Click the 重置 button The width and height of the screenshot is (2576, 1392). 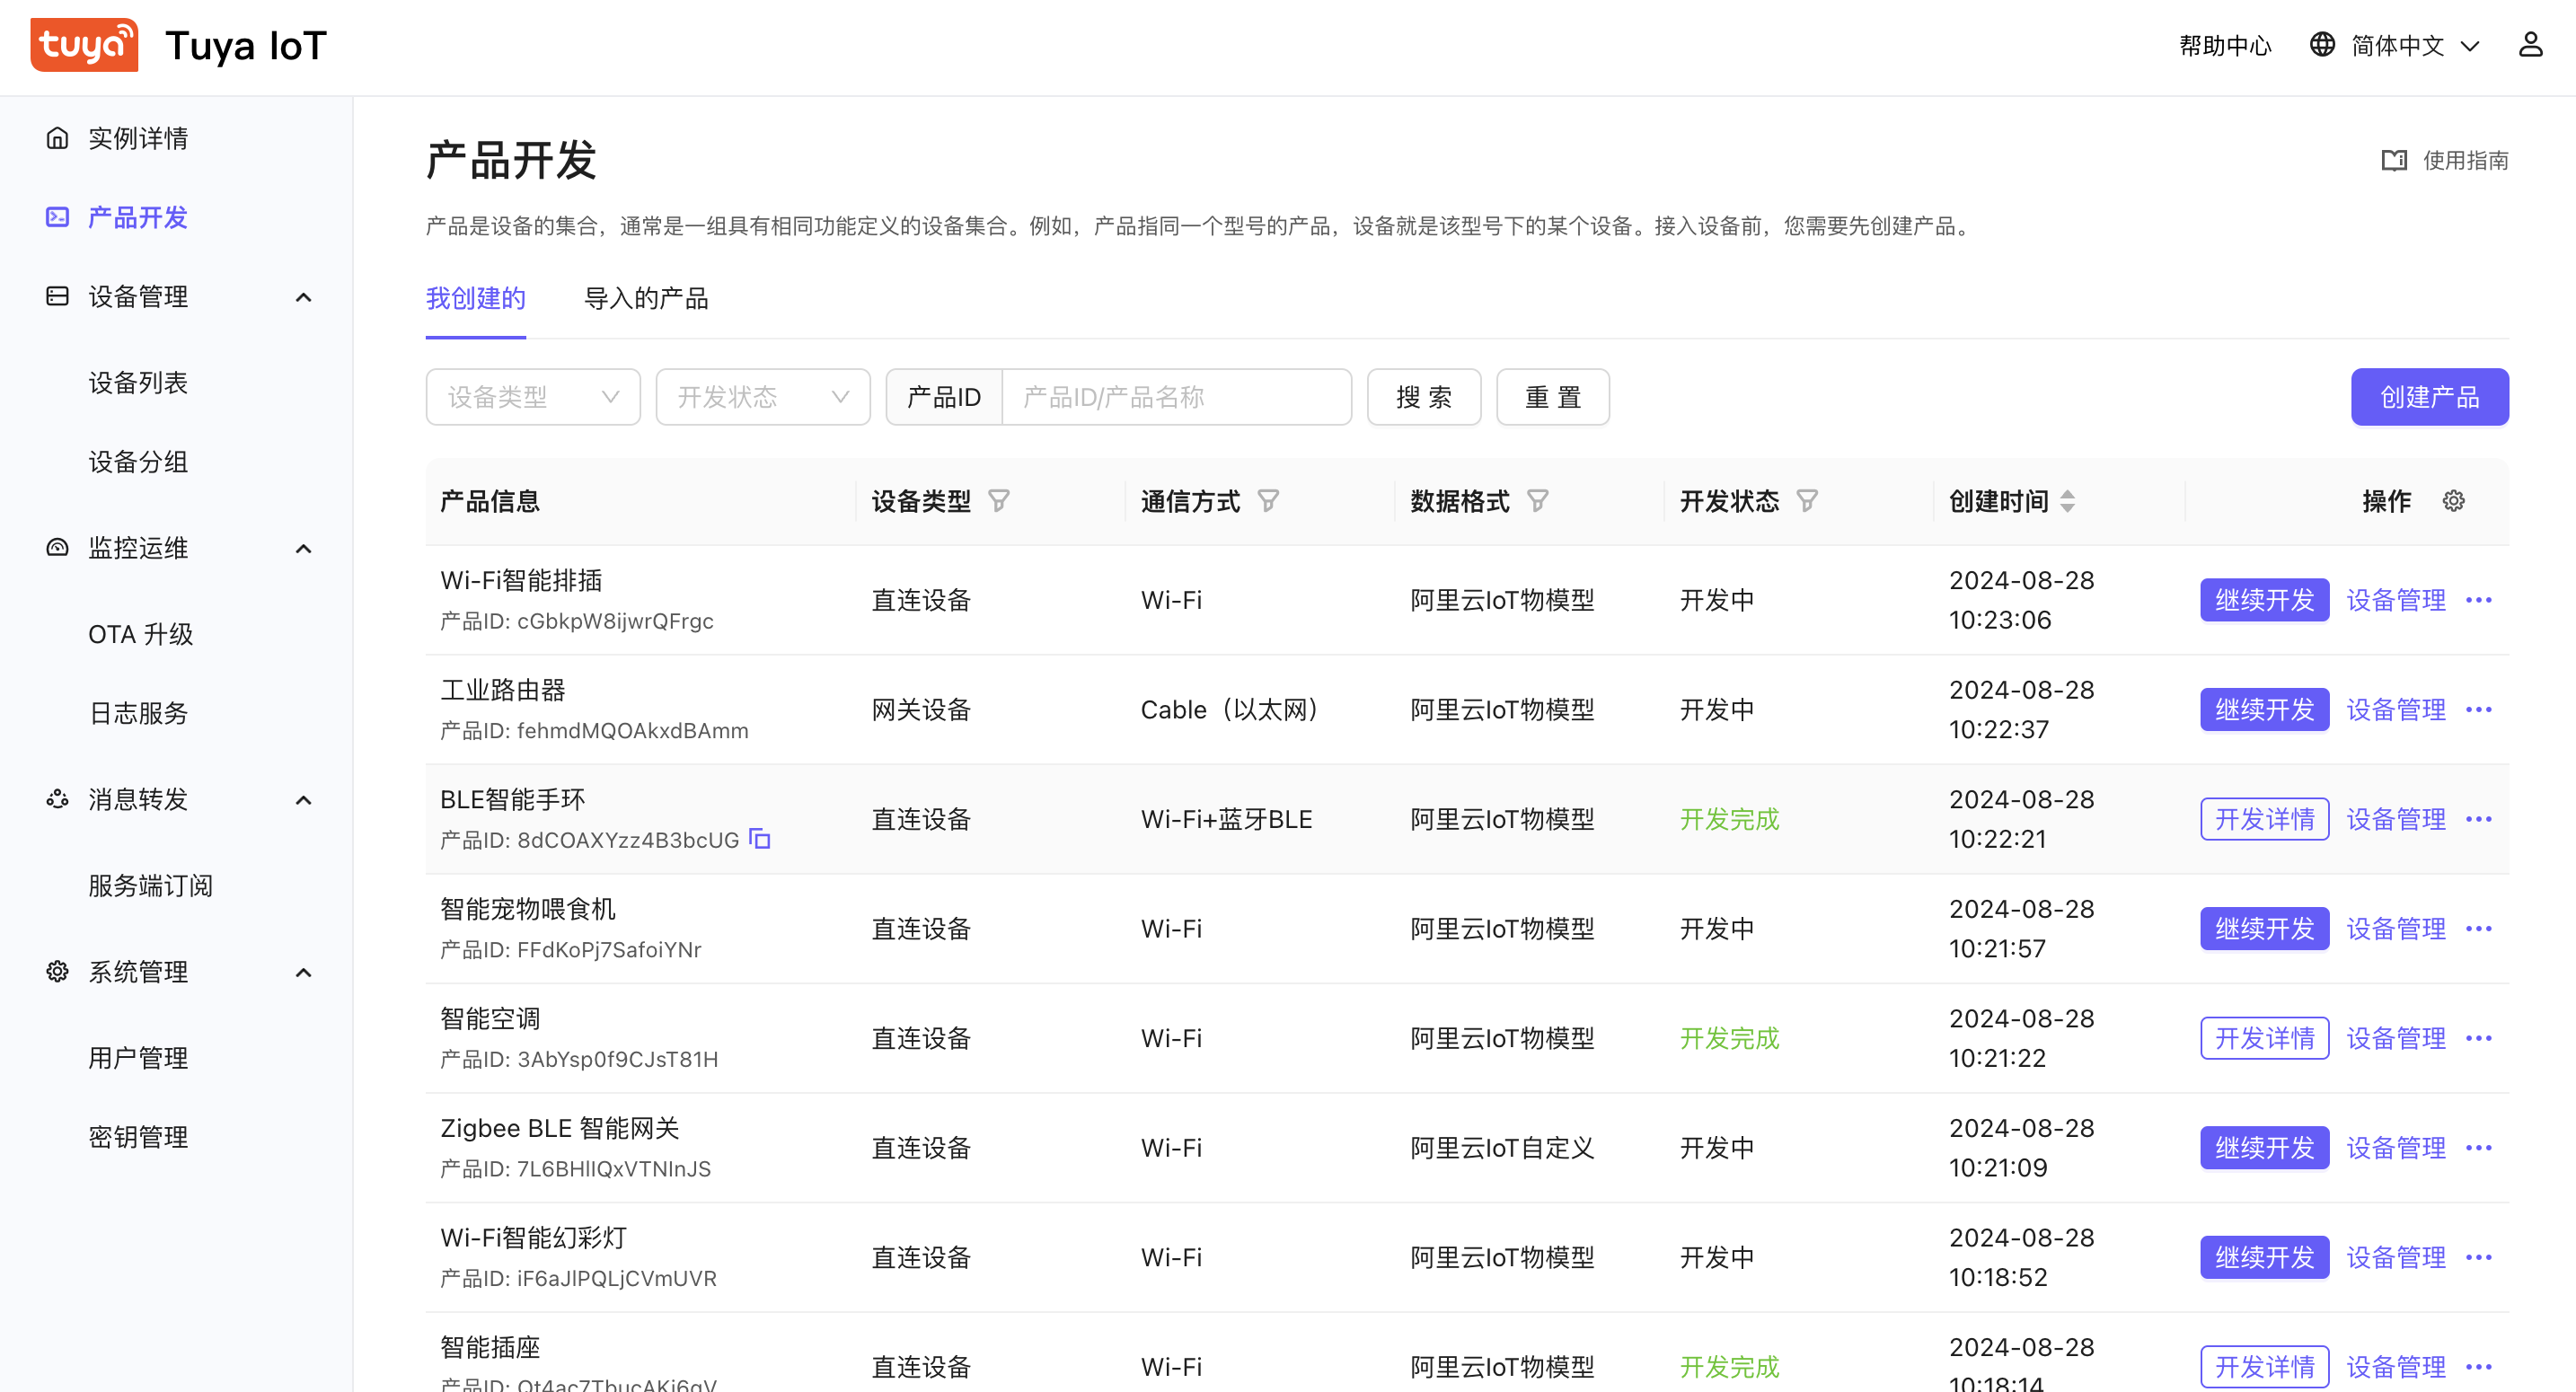tap(1553, 397)
